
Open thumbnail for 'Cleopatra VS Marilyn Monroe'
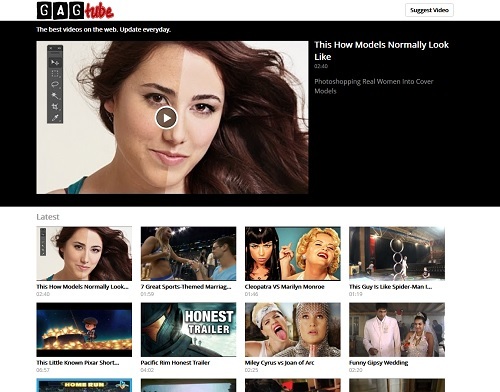coord(293,253)
